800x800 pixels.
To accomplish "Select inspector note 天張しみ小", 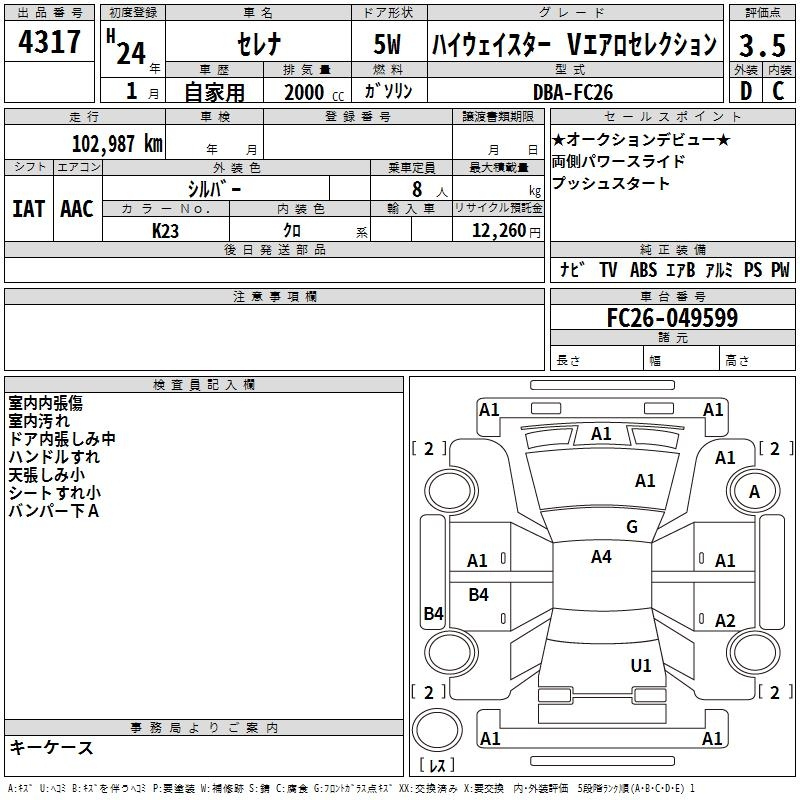I will 46,475.
